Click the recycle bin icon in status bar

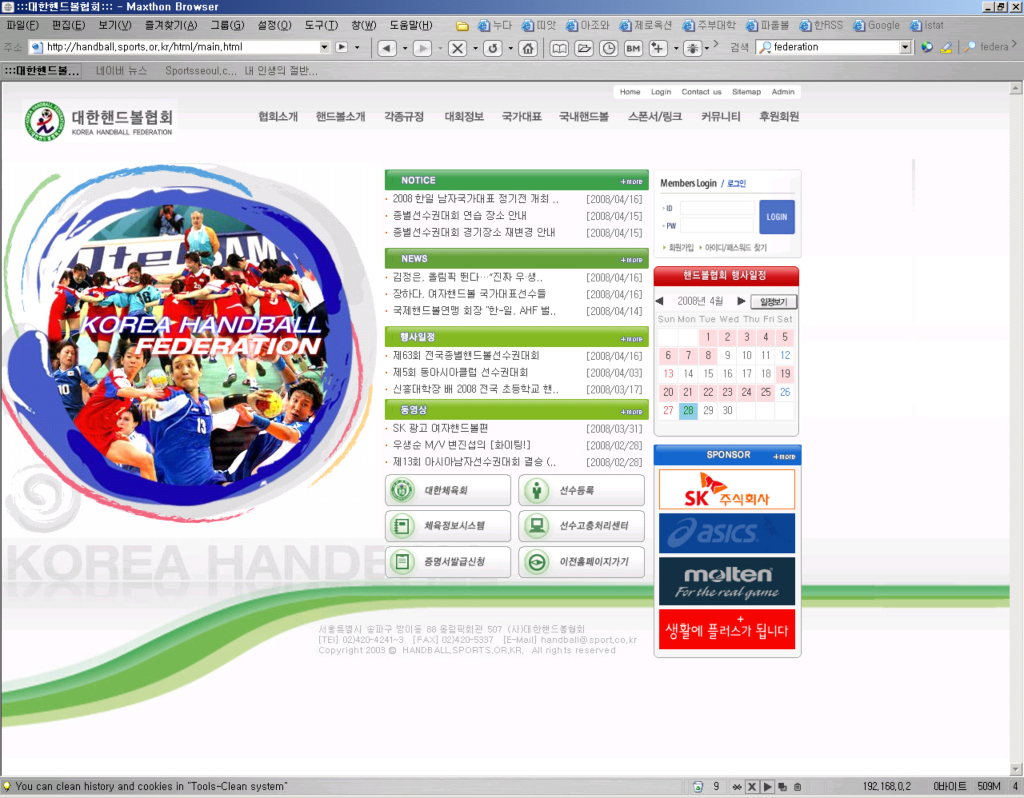click(697, 786)
